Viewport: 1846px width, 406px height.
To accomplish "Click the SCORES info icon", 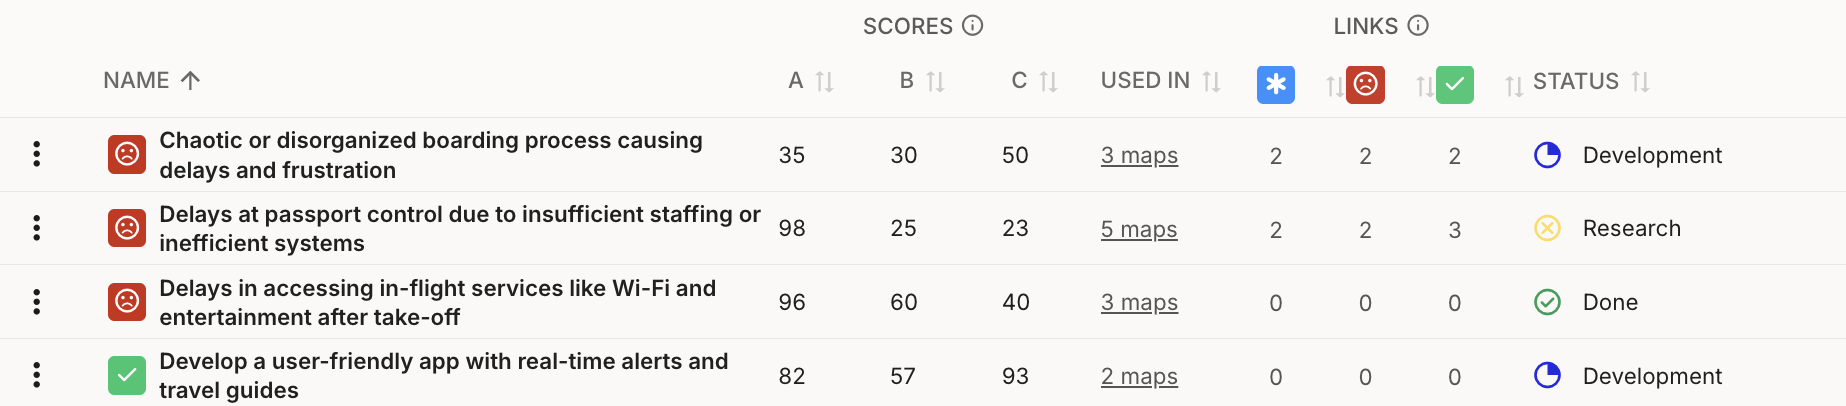I will (x=972, y=26).
